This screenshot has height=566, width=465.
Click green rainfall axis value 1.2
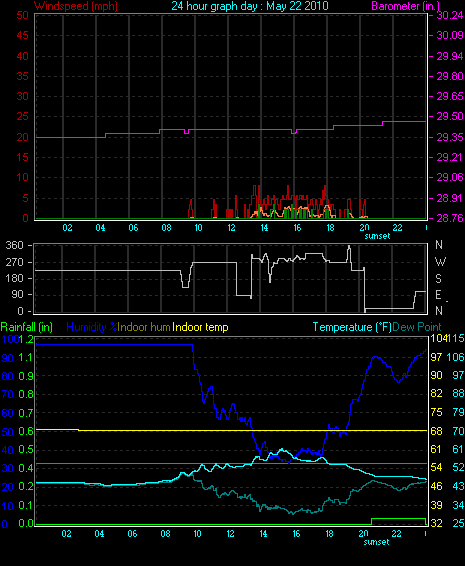(26, 339)
